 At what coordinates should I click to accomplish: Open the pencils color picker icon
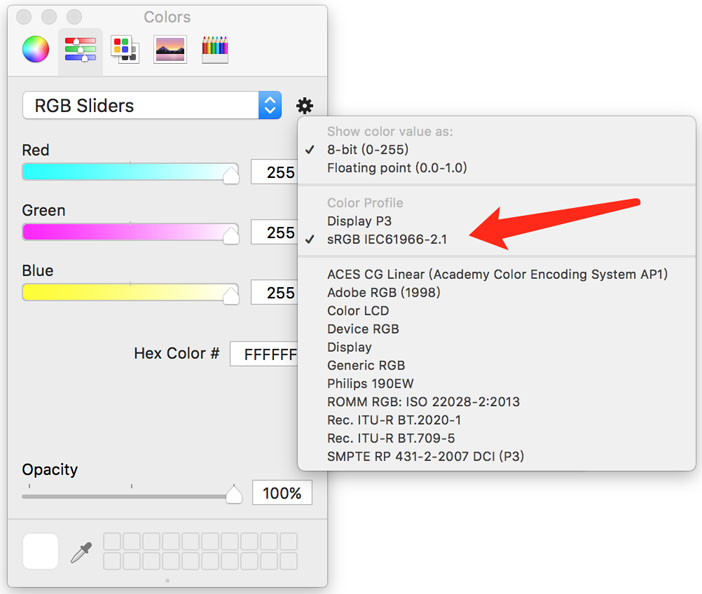[215, 49]
